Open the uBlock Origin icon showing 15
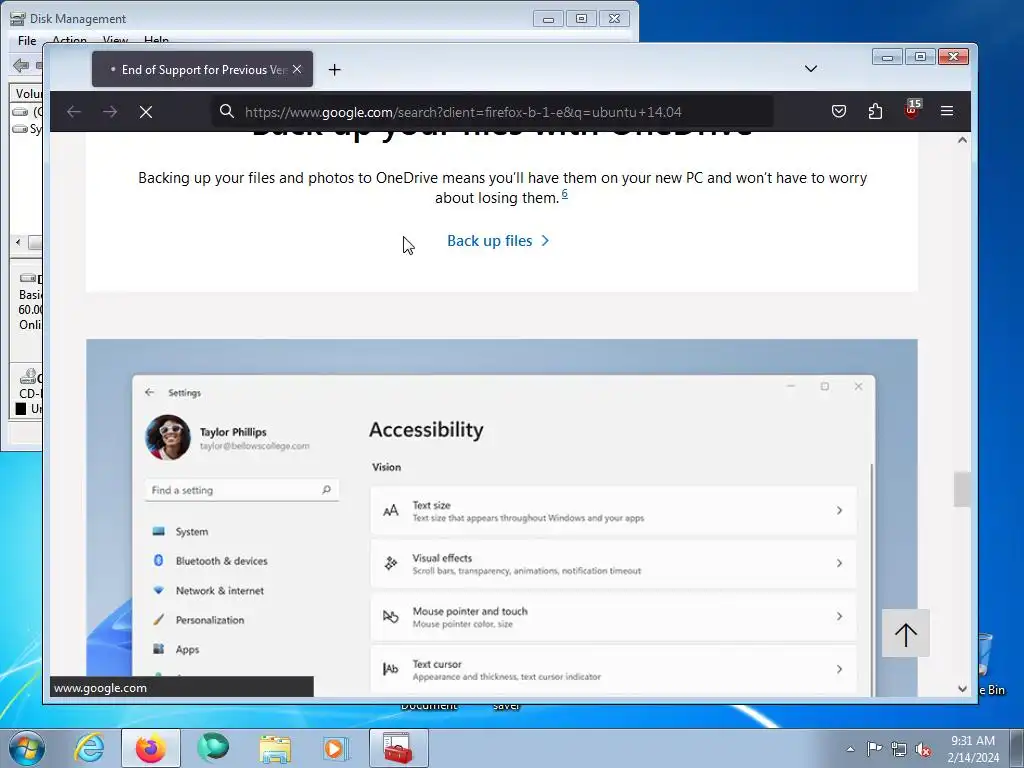 (x=912, y=109)
